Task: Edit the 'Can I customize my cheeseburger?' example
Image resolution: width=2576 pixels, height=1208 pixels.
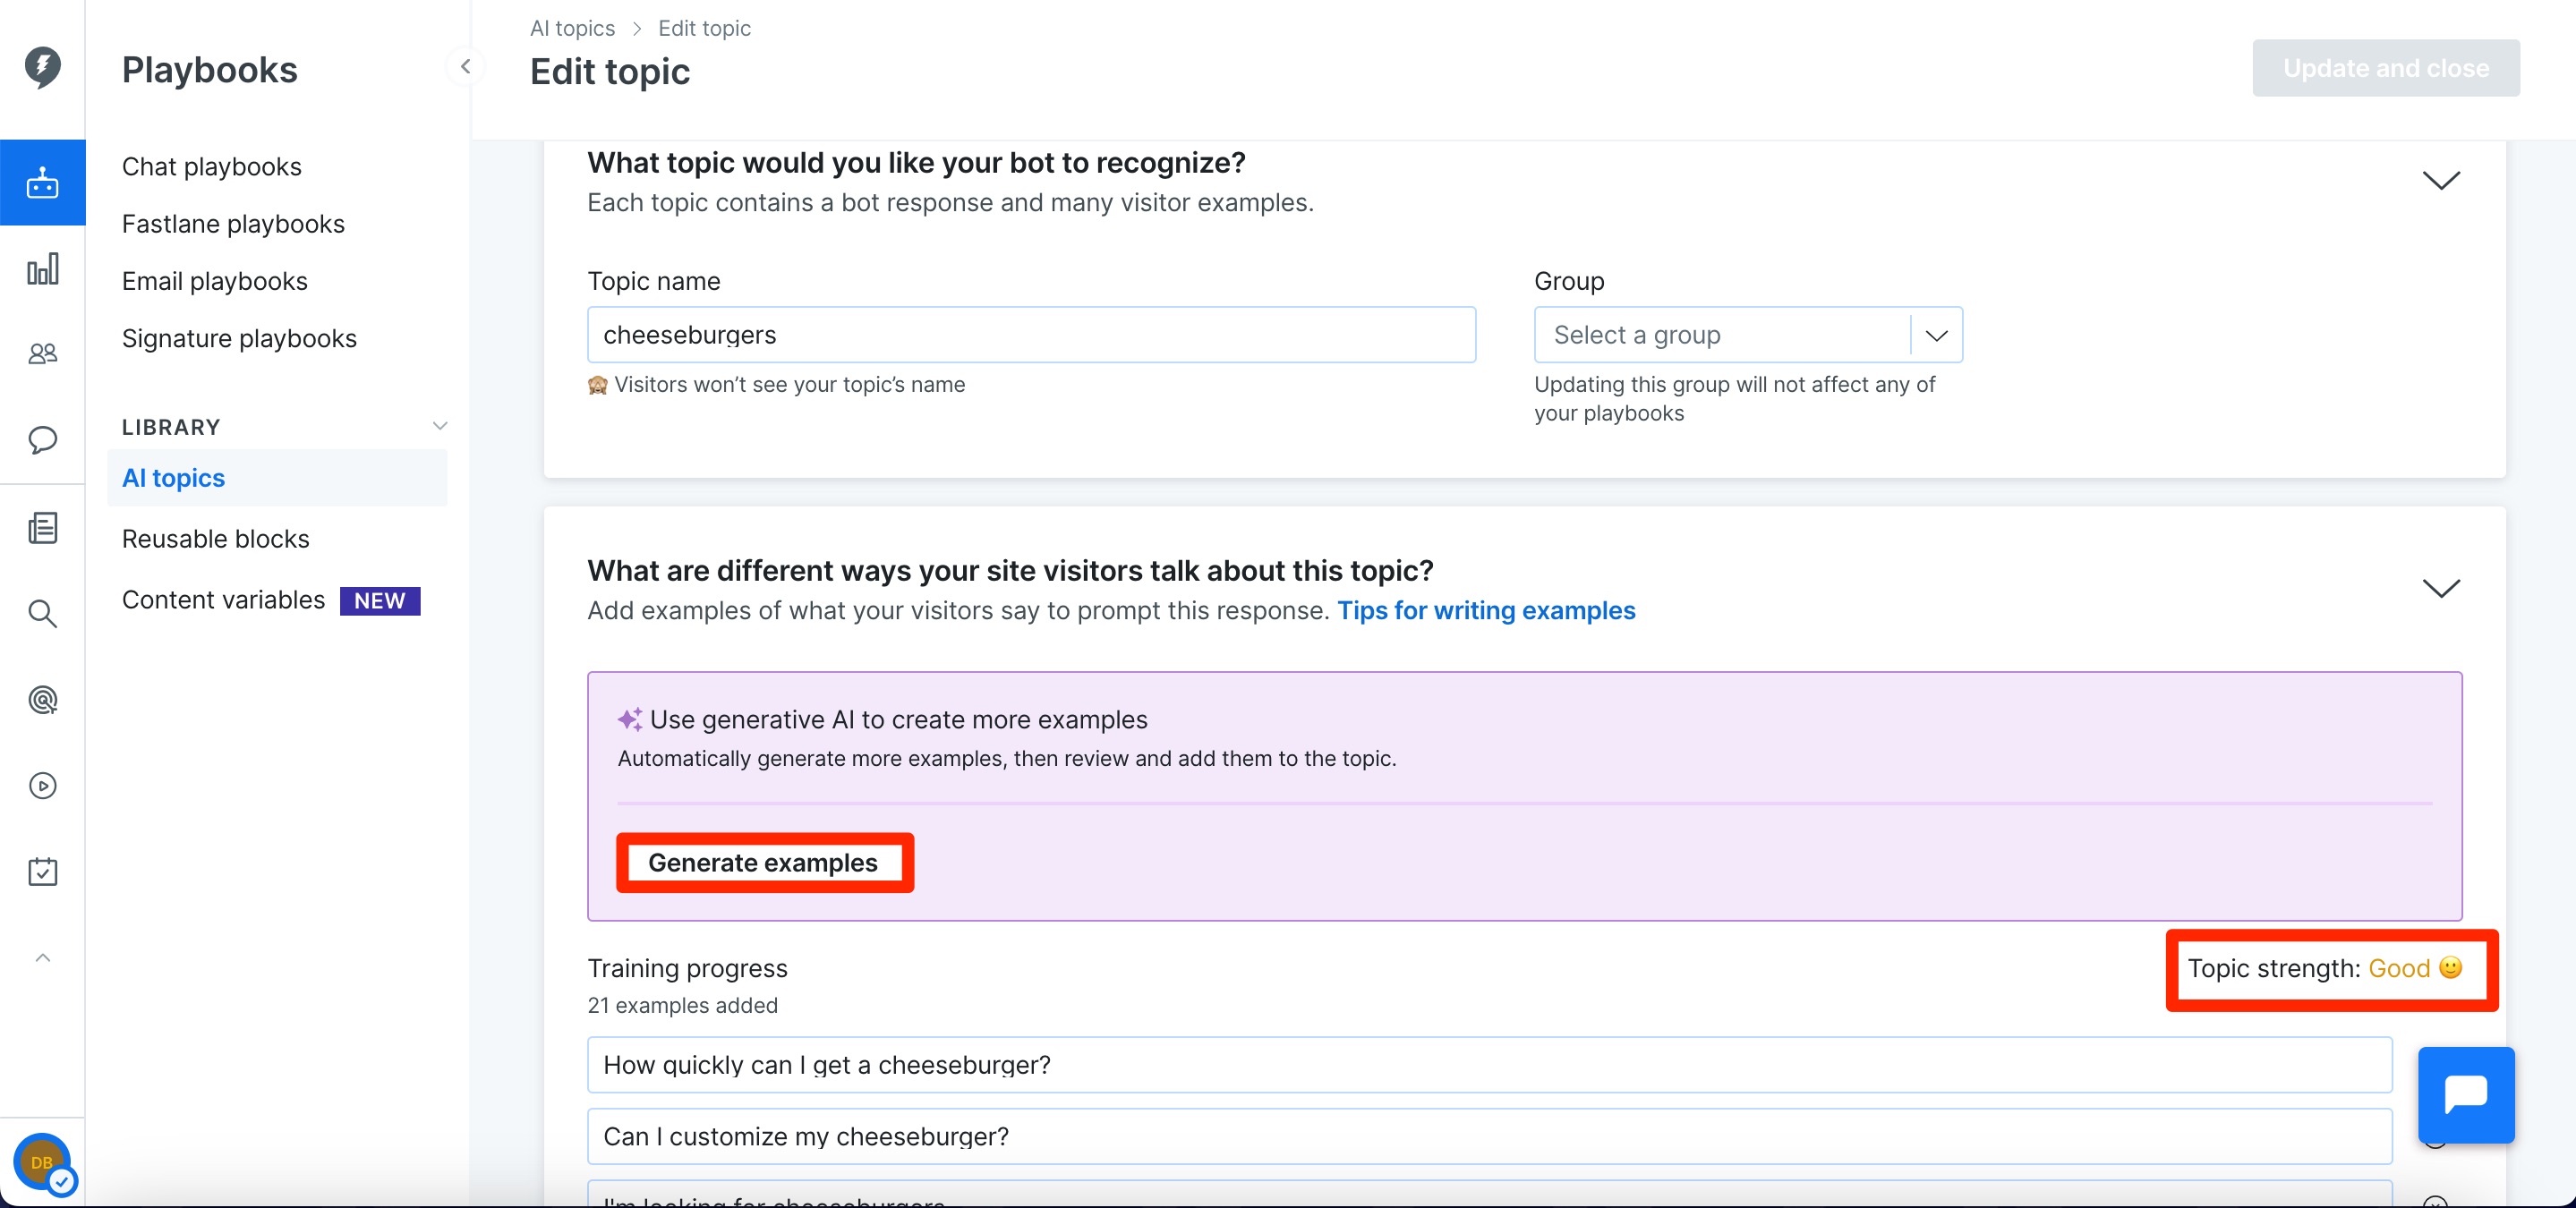Action: pyautogui.click(x=1489, y=1136)
